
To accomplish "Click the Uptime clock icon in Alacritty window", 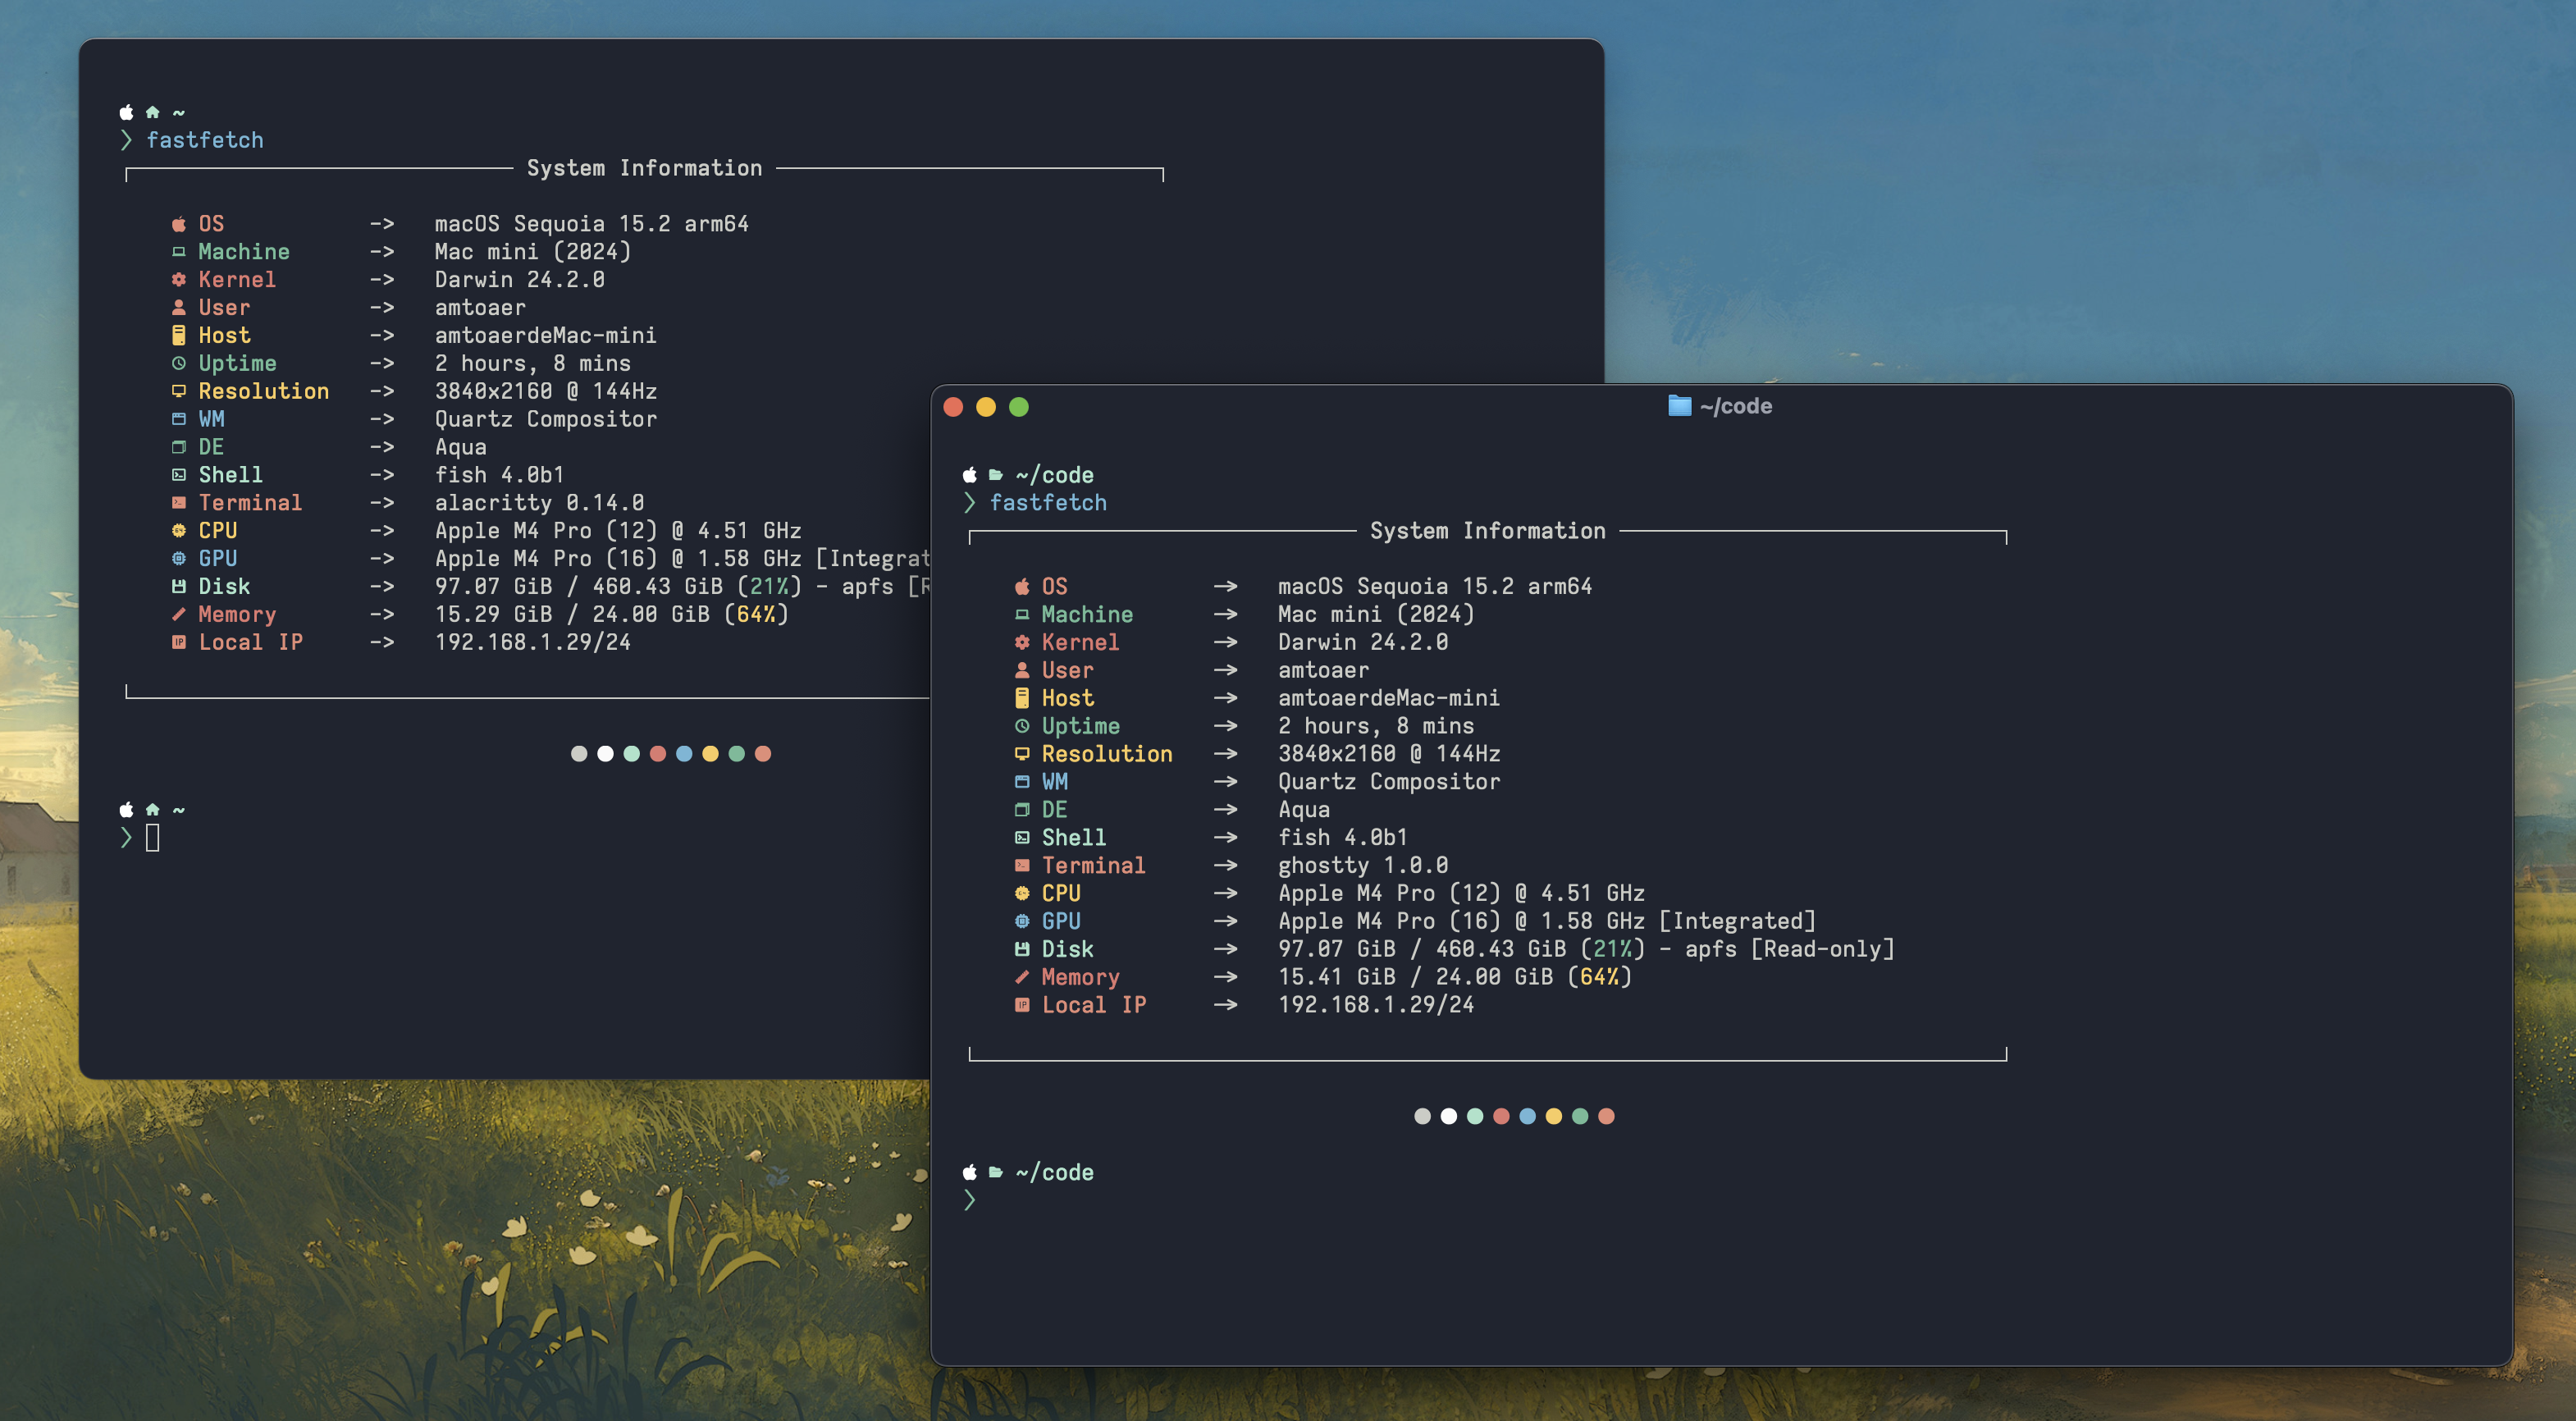I will click(x=179, y=364).
